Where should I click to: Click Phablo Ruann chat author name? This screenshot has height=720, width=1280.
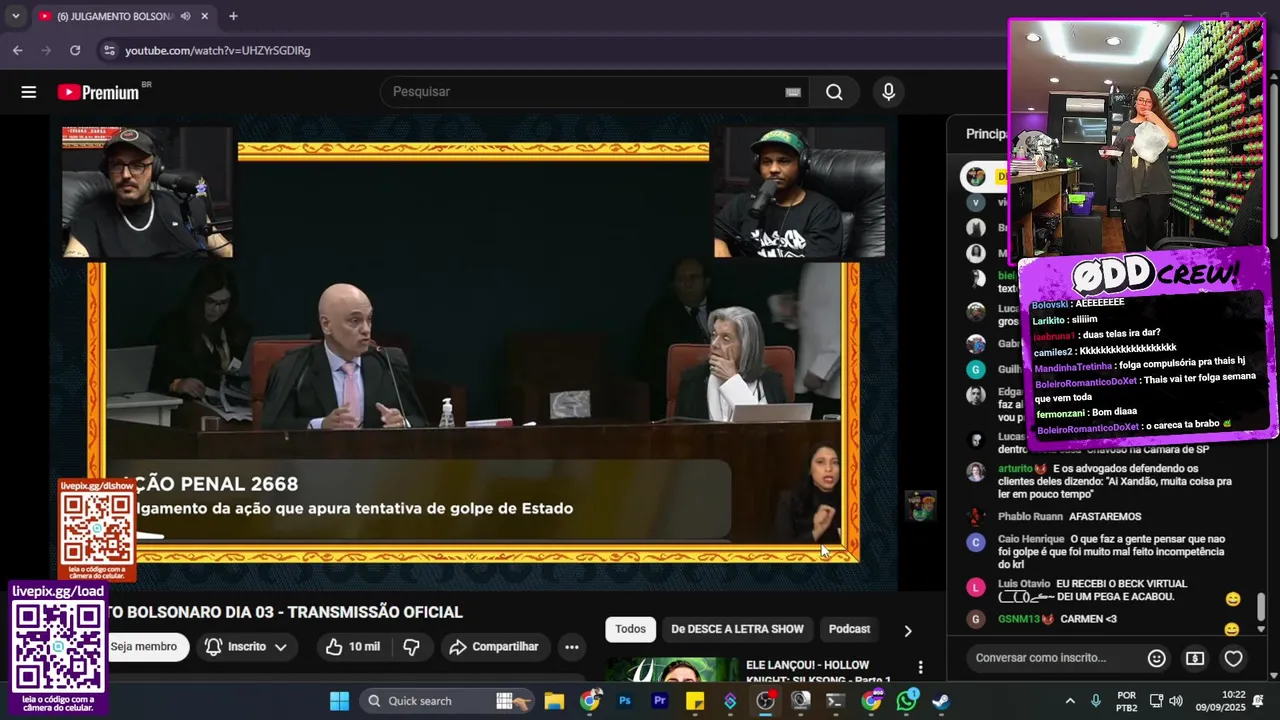(1030, 517)
